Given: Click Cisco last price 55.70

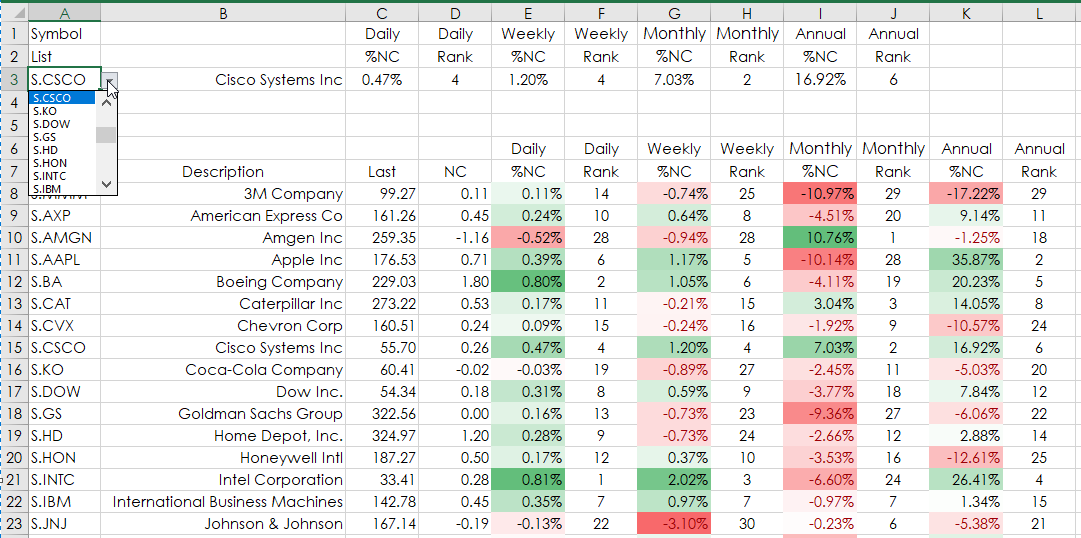Looking at the screenshot, I should pos(383,348).
